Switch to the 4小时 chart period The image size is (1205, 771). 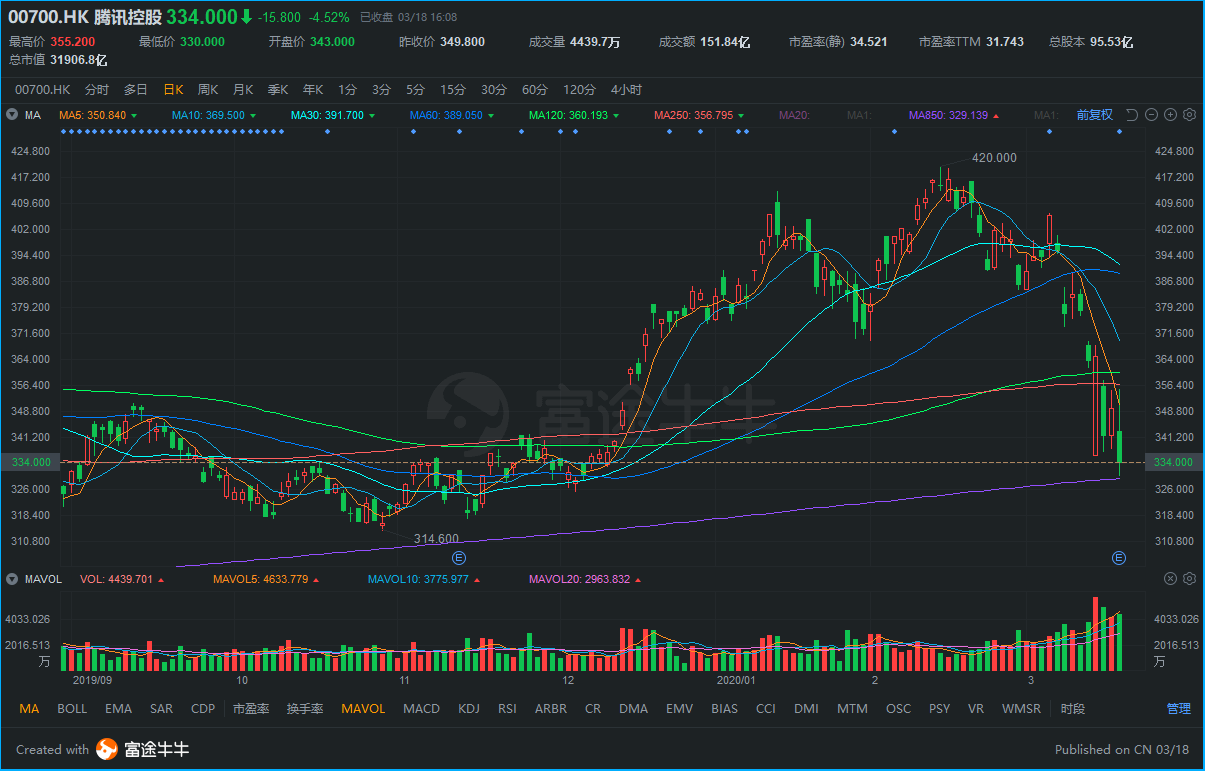click(626, 89)
